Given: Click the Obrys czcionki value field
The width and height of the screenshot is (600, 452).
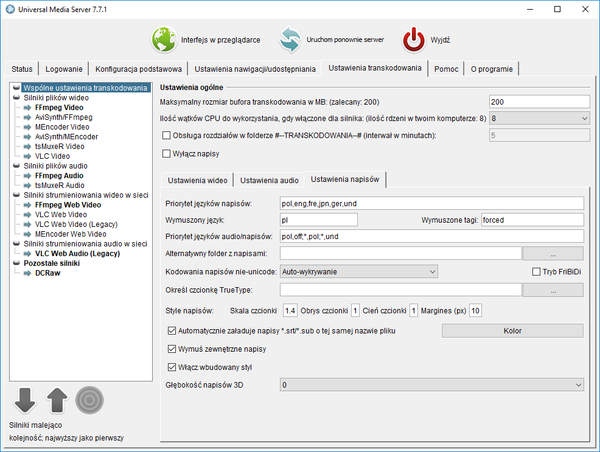Looking at the screenshot, I should (x=355, y=310).
